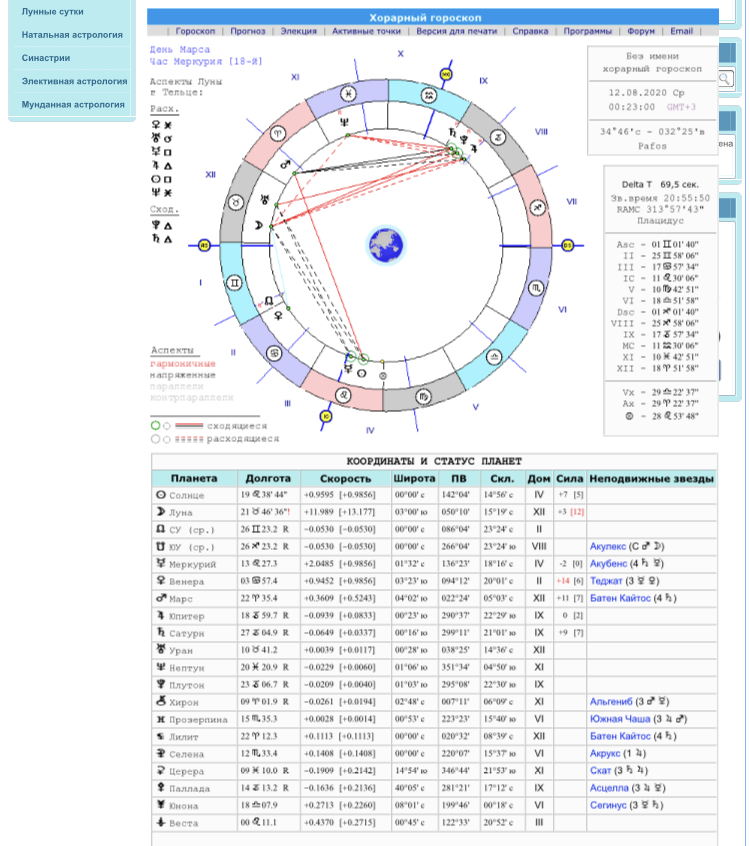Click the yellow MC marker above the chart

(x=446, y=74)
